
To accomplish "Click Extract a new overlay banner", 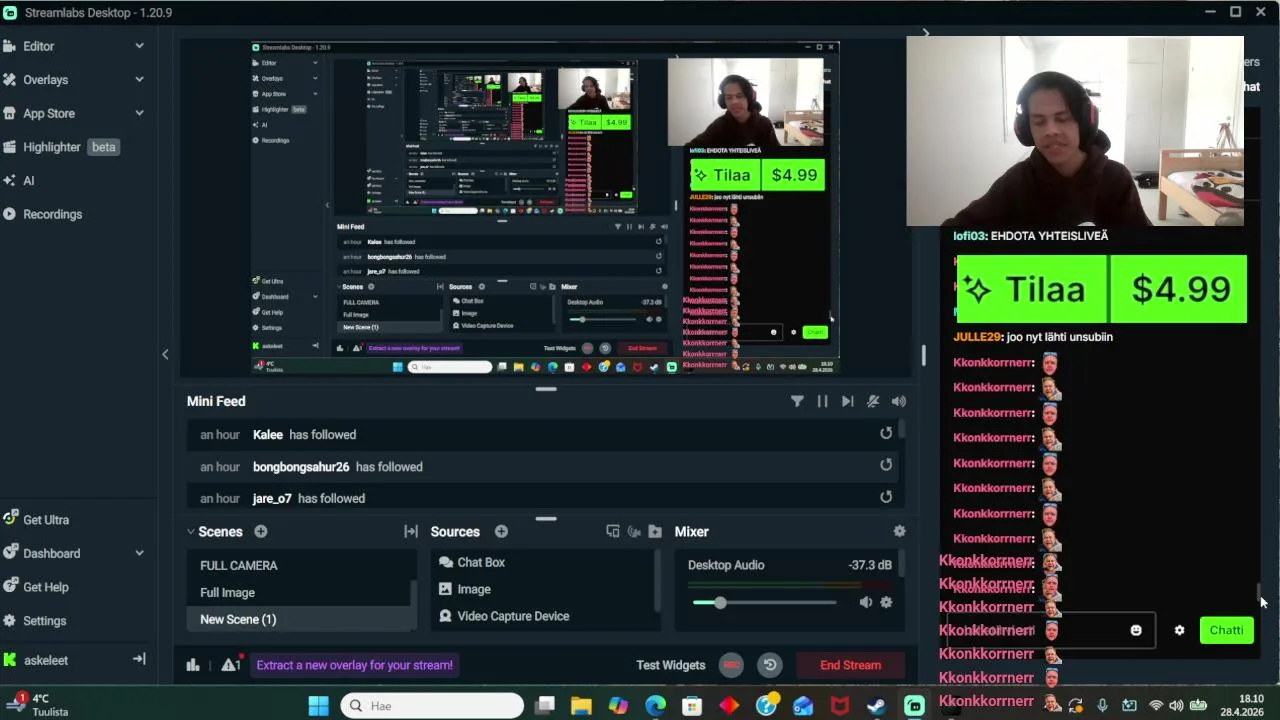I will click(354, 665).
